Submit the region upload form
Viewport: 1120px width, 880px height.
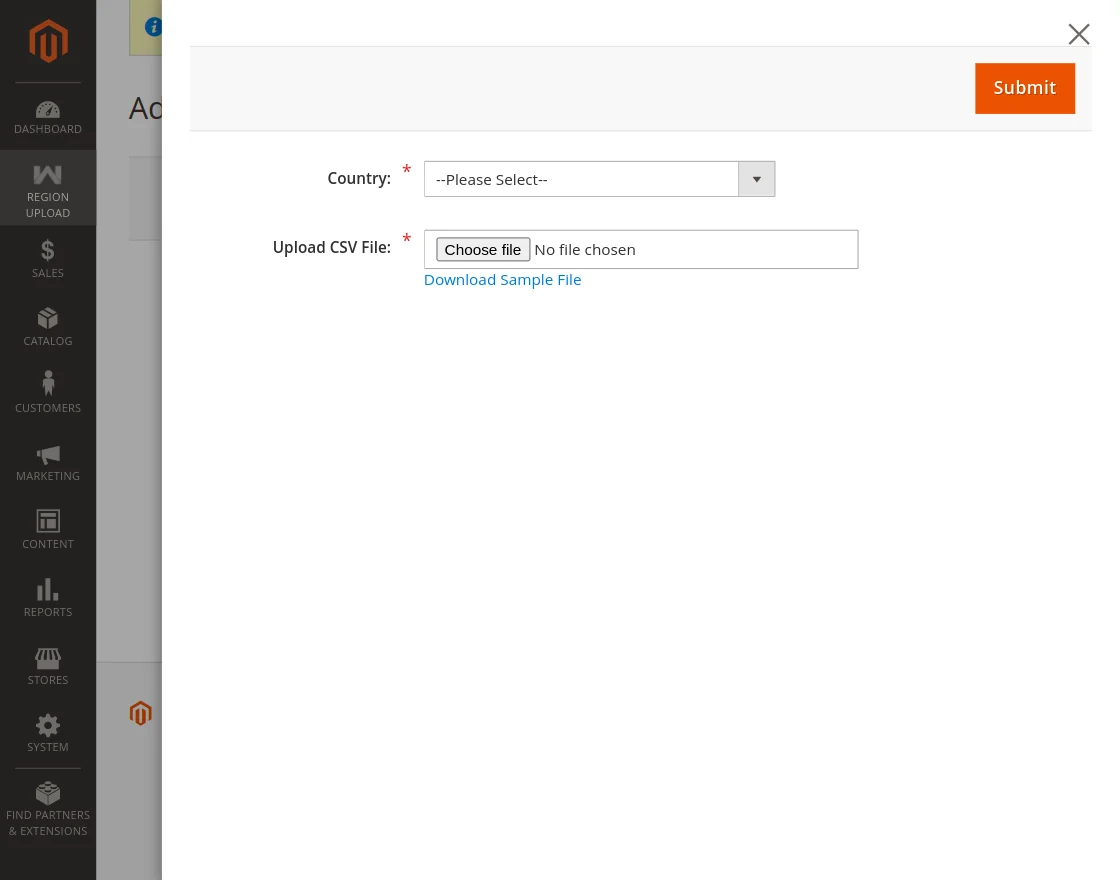coord(1024,88)
